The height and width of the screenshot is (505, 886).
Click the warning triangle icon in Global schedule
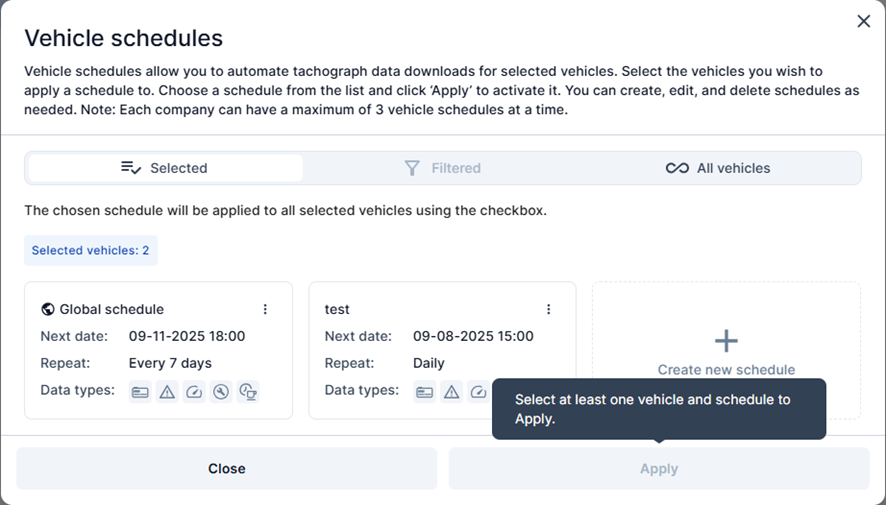167,392
